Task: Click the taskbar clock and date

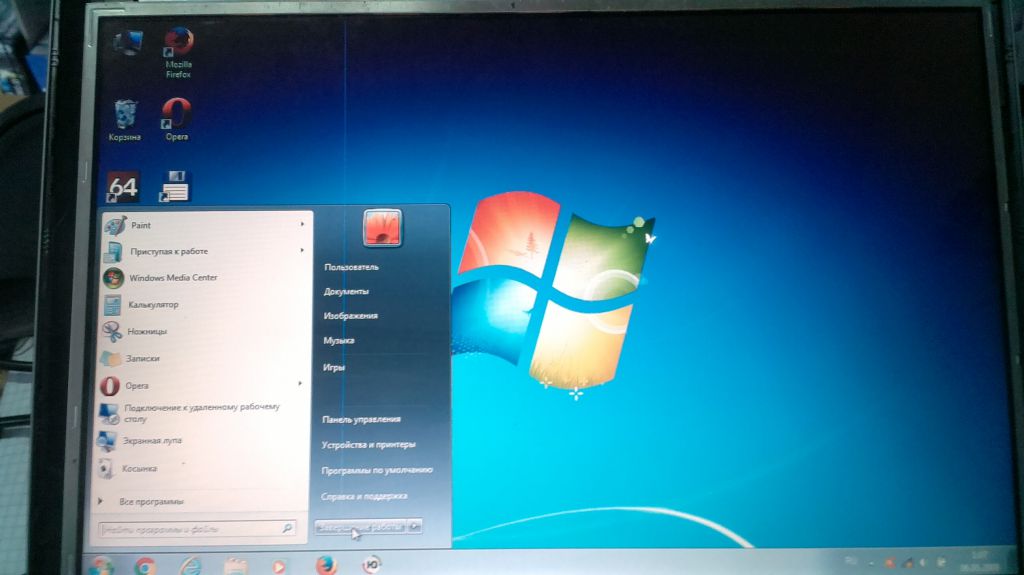Action: (x=979, y=561)
